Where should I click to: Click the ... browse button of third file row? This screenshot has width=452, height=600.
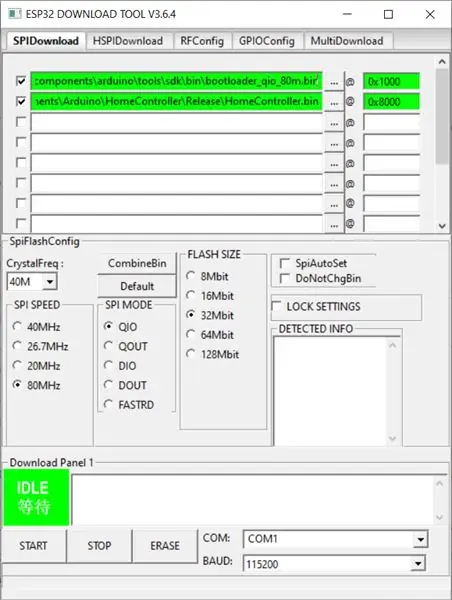[334, 123]
